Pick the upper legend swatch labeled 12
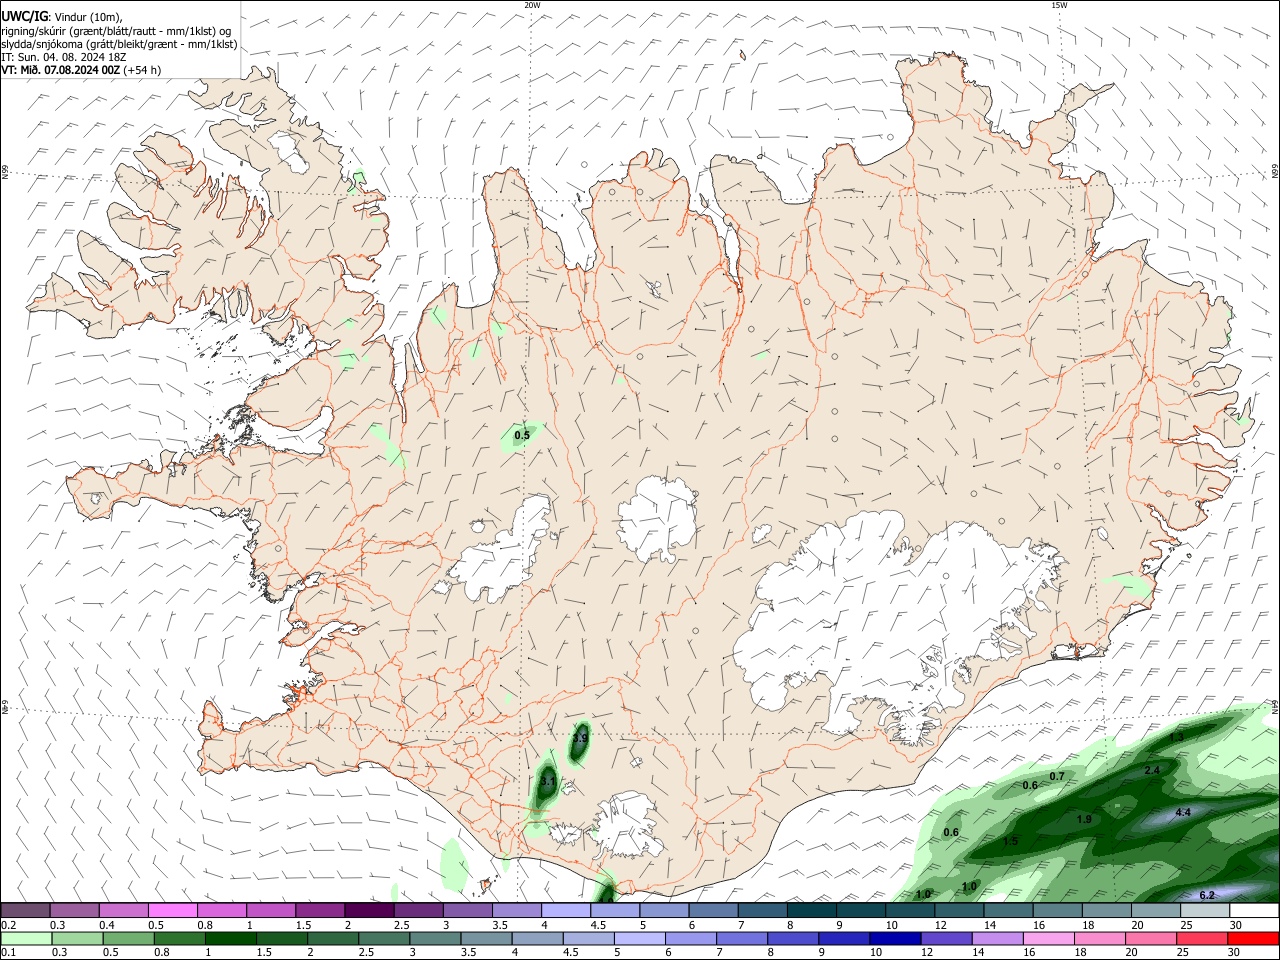The image size is (1280, 960). pyautogui.click(x=959, y=910)
